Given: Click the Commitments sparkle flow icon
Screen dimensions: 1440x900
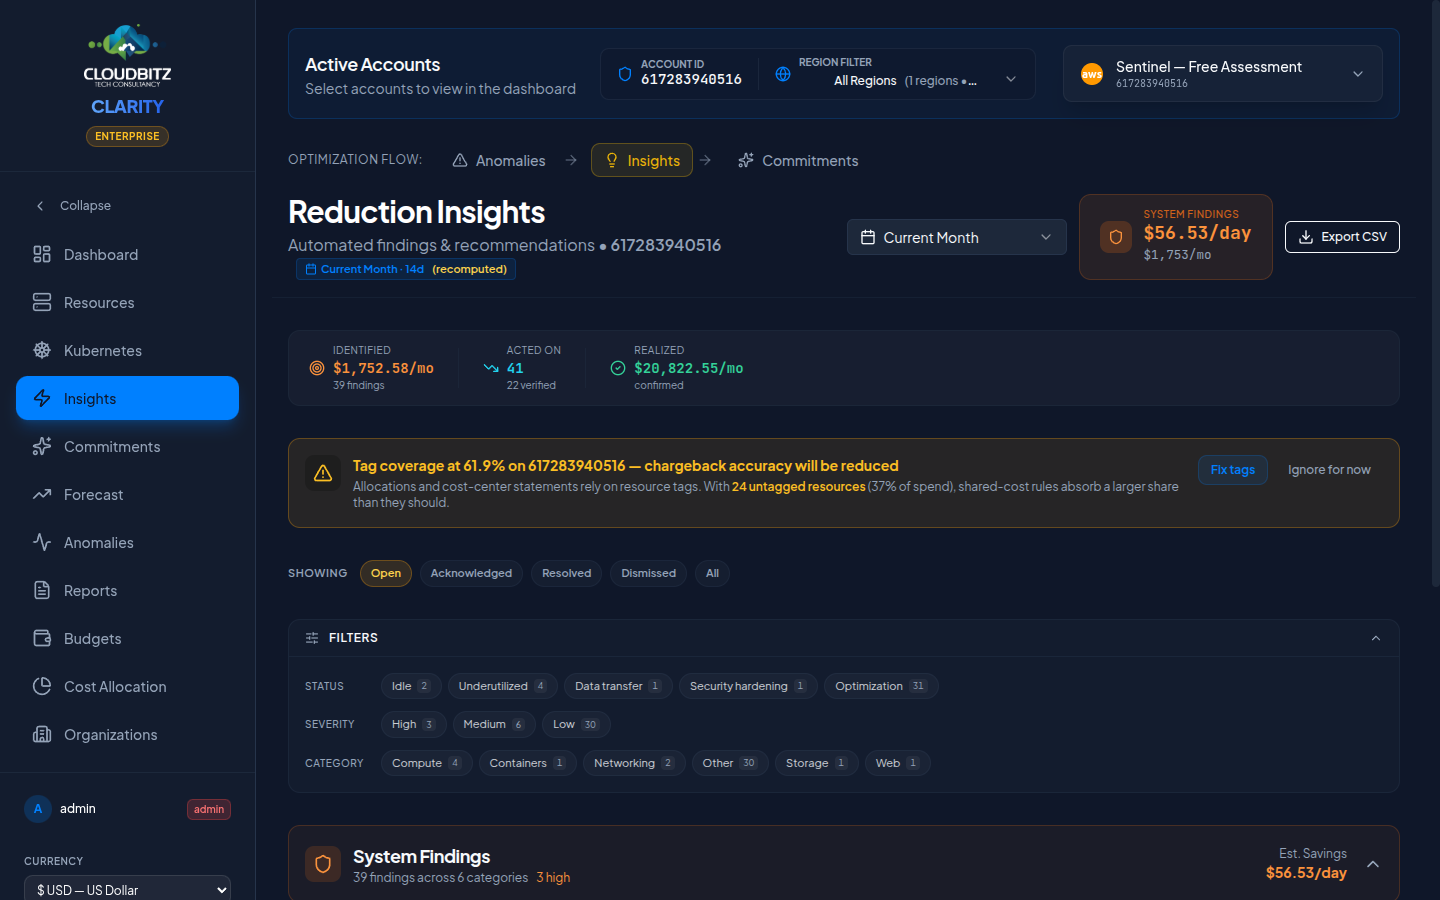Looking at the screenshot, I should (746, 160).
